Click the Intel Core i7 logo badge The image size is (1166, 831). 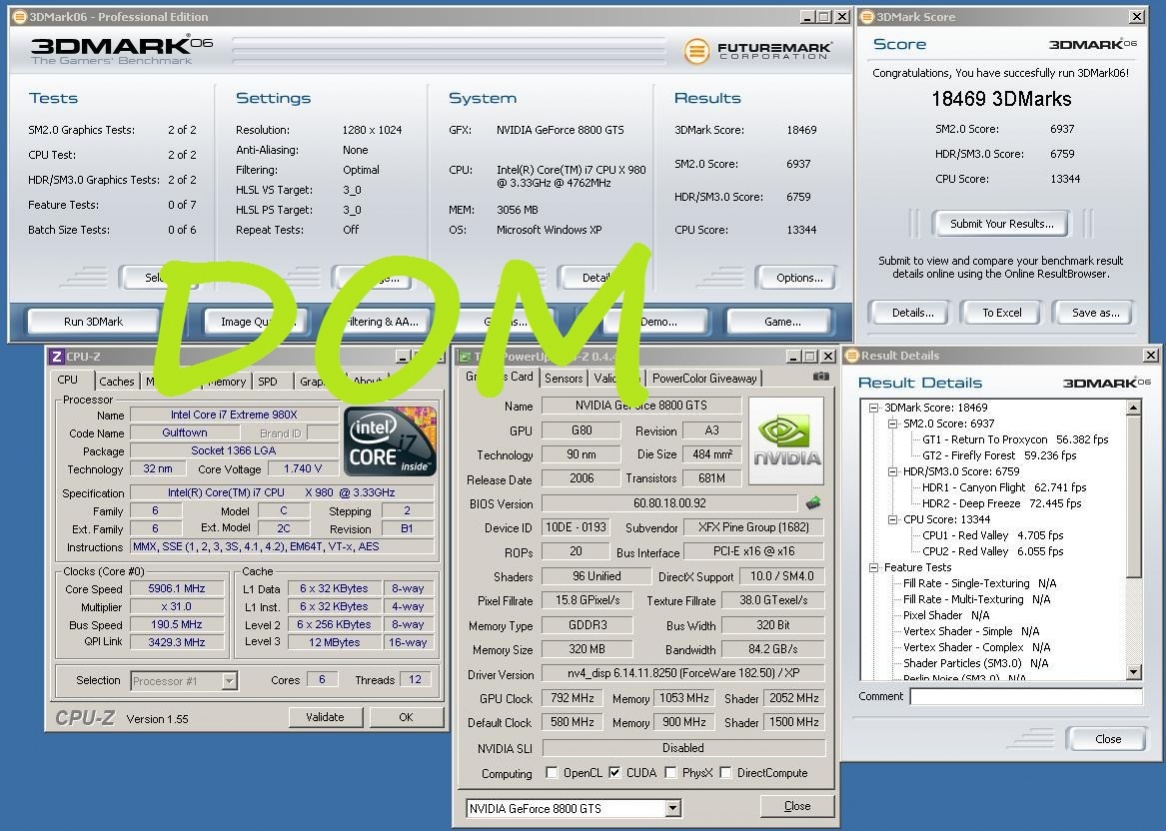(390, 441)
